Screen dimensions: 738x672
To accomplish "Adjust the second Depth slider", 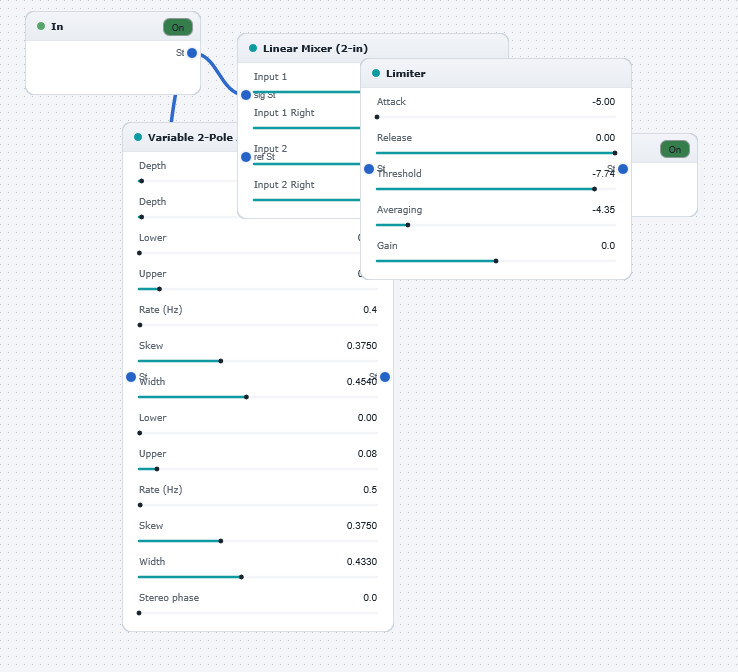I will point(188,217).
